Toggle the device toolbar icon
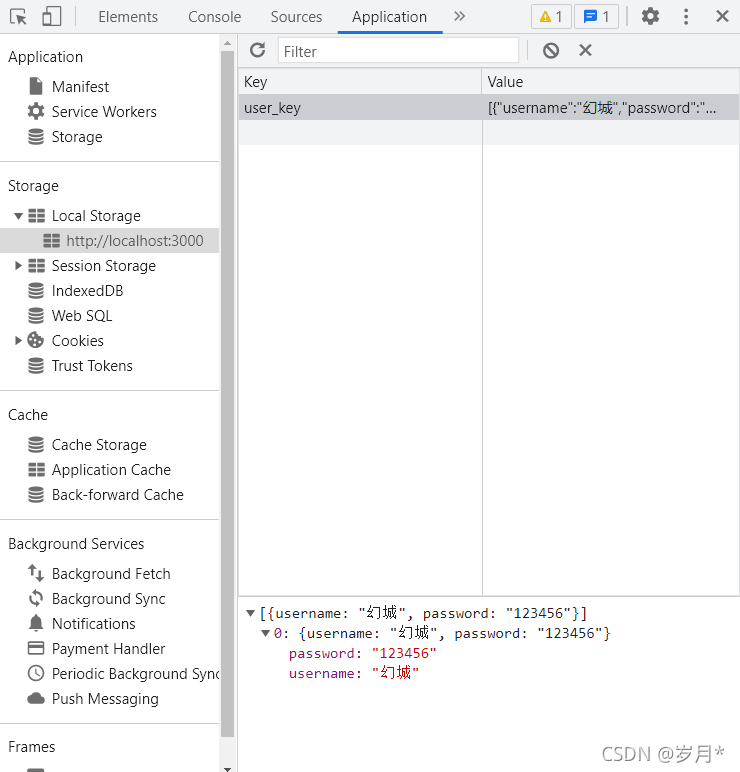 coord(51,16)
